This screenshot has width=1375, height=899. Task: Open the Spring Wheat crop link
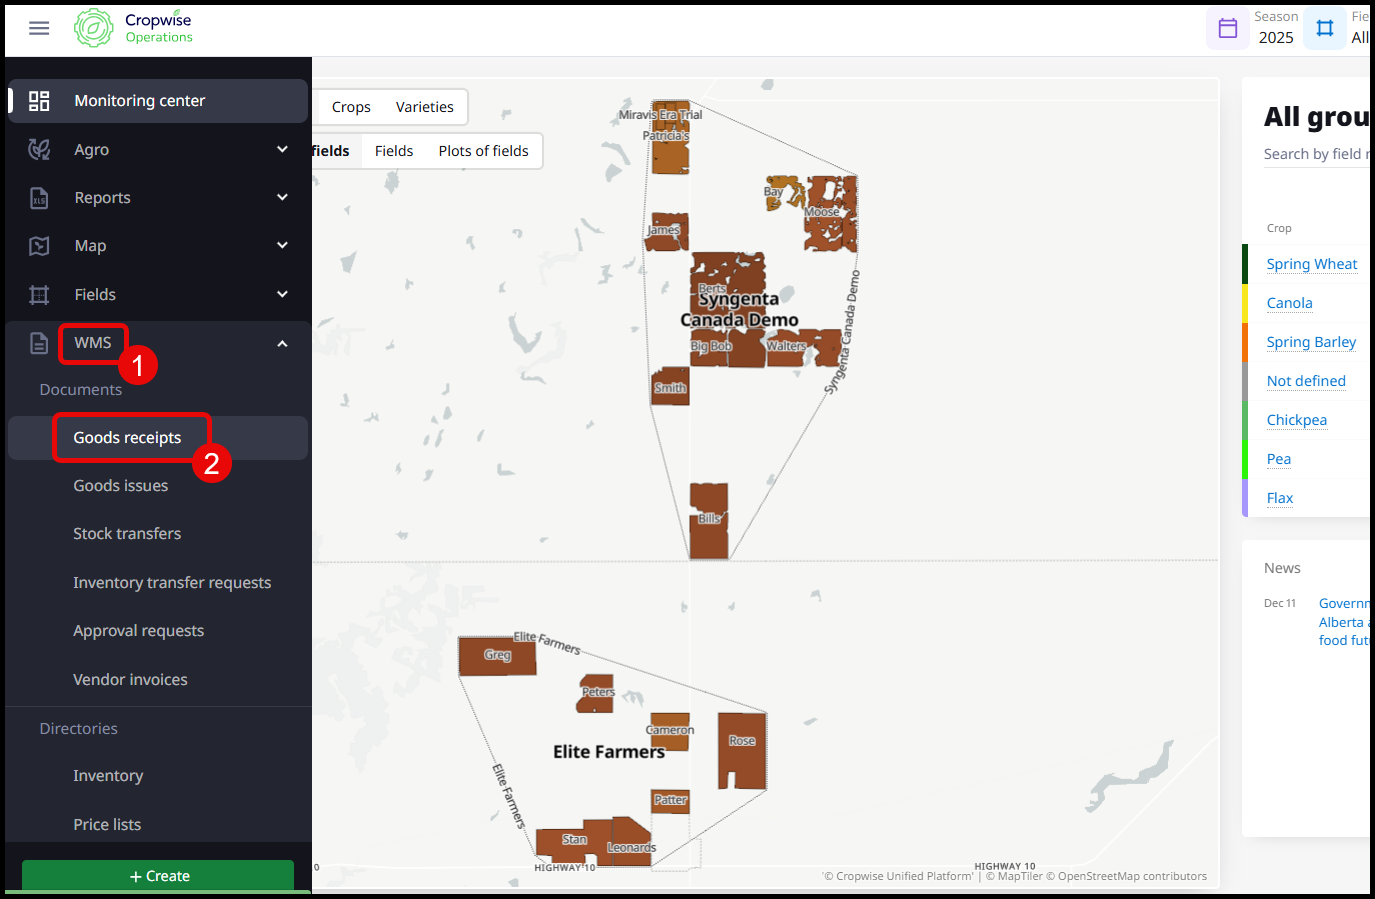tap(1311, 264)
